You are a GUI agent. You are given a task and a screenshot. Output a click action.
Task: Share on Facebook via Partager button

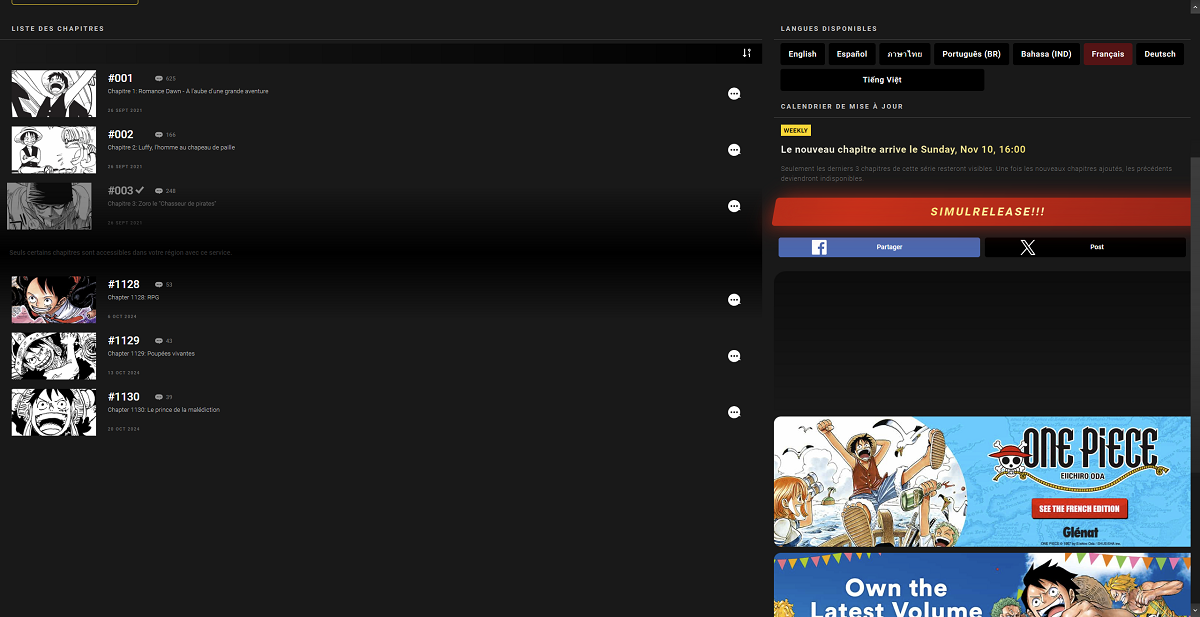click(x=879, y=247)
